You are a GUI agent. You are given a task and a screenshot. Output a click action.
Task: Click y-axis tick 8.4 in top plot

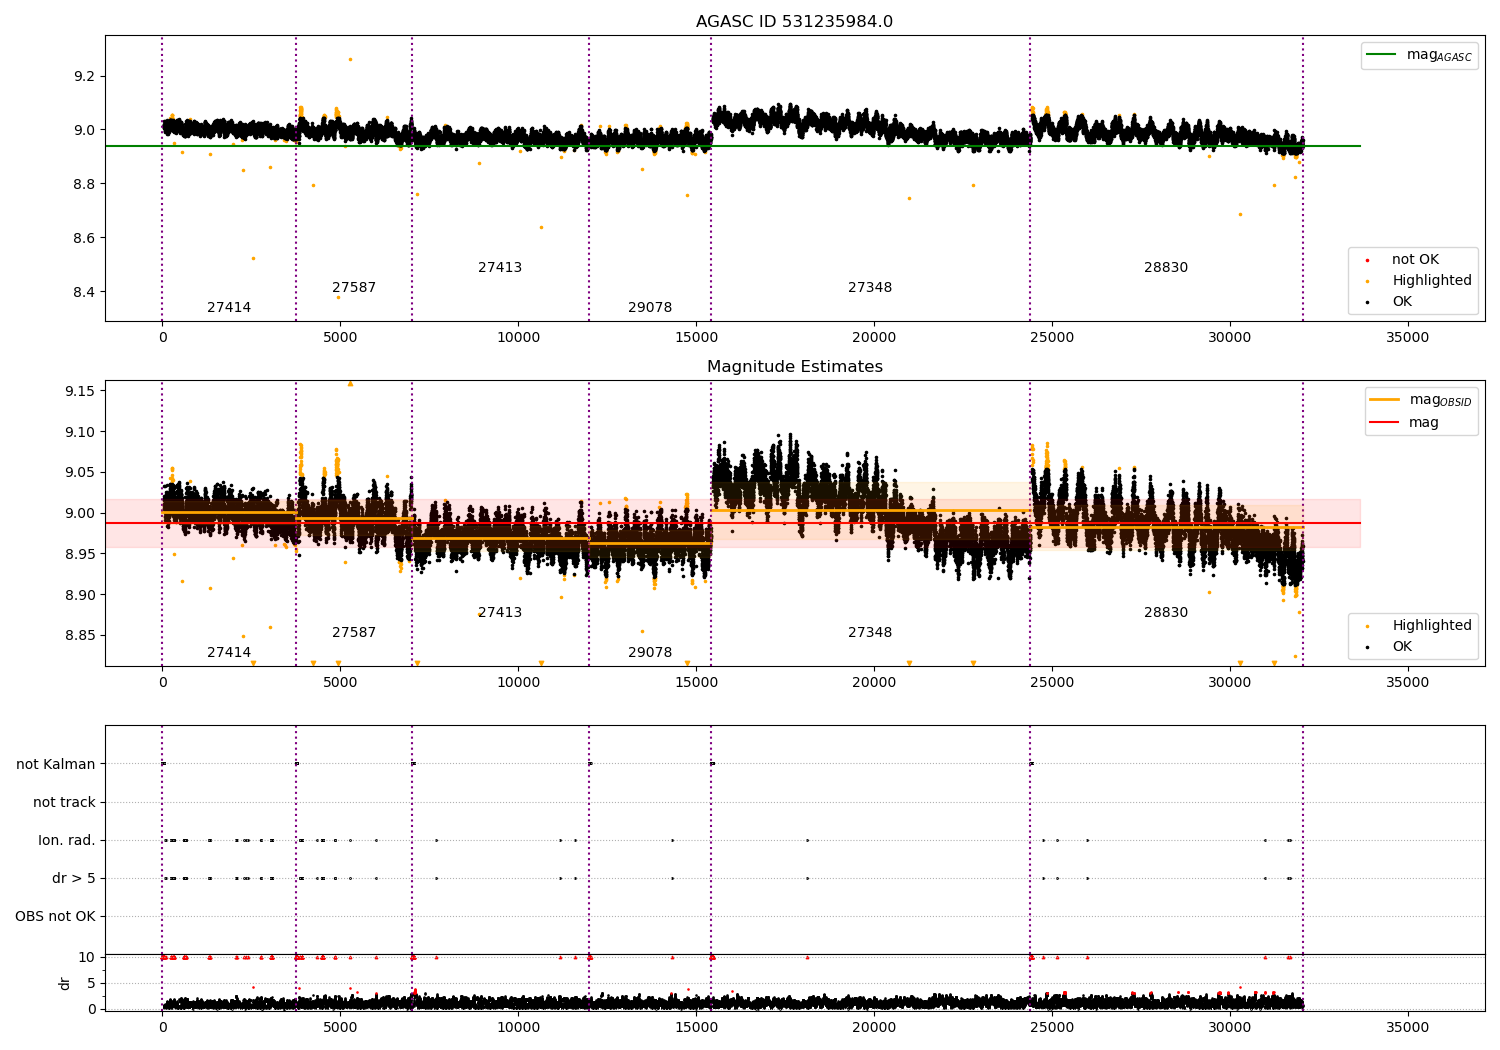pos(84,293)
